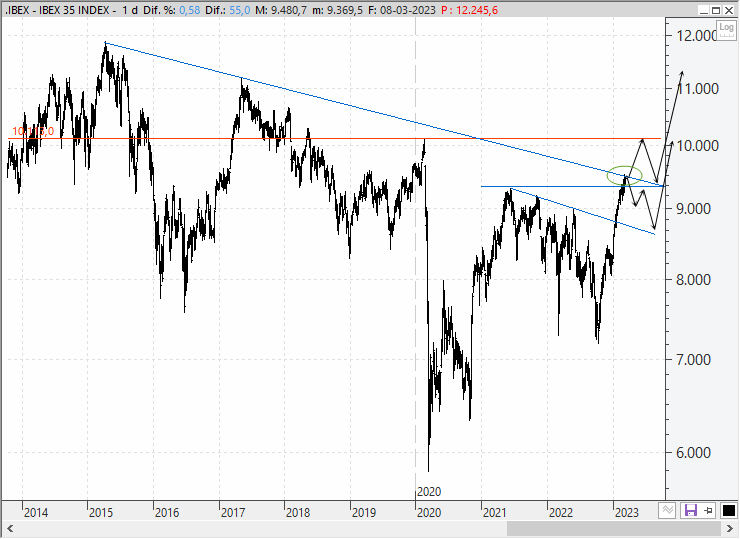
Task: Click the 'm: 9.369,5' minimum value
Action: (x=337, y=10)
